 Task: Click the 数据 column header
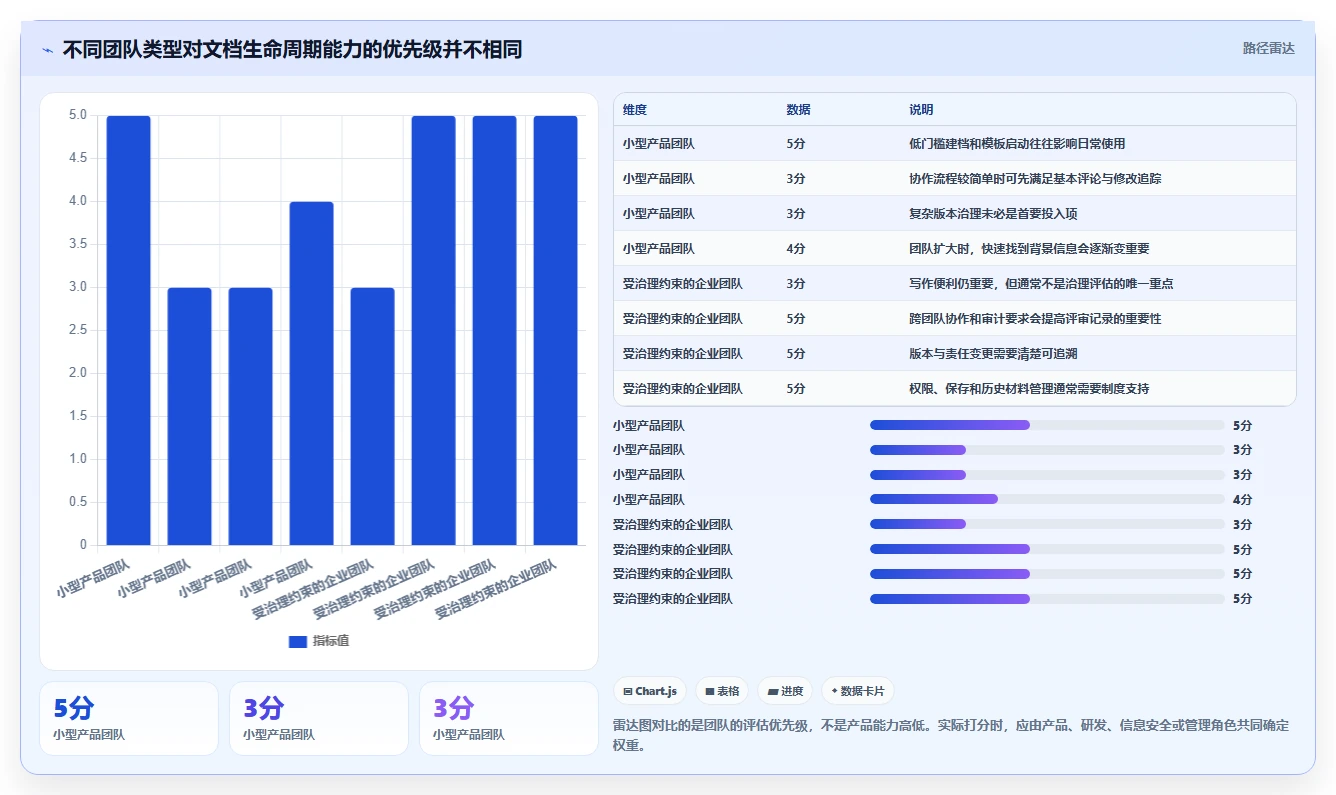coord(799,110)
